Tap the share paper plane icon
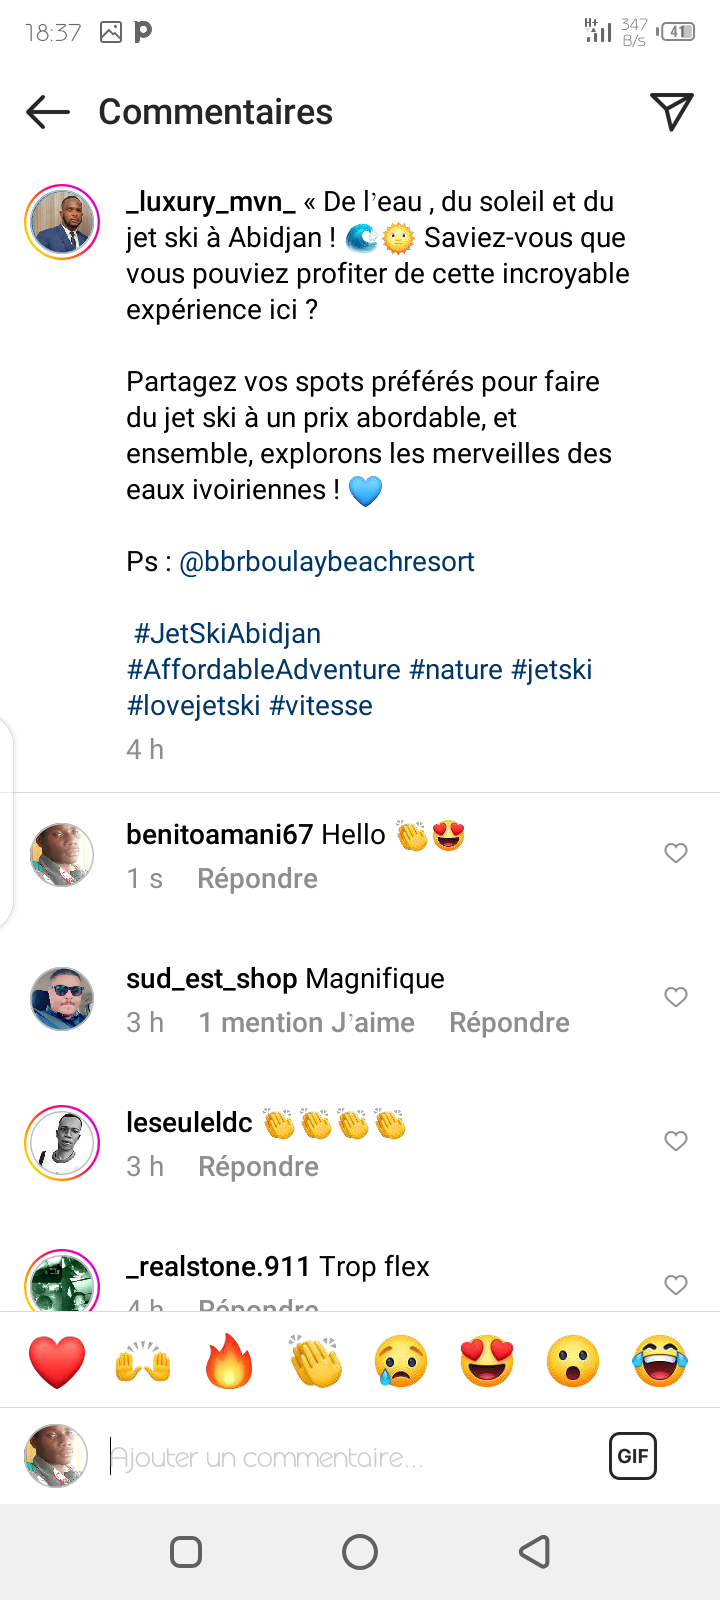 pyautogui.click(x=671, y=111)
